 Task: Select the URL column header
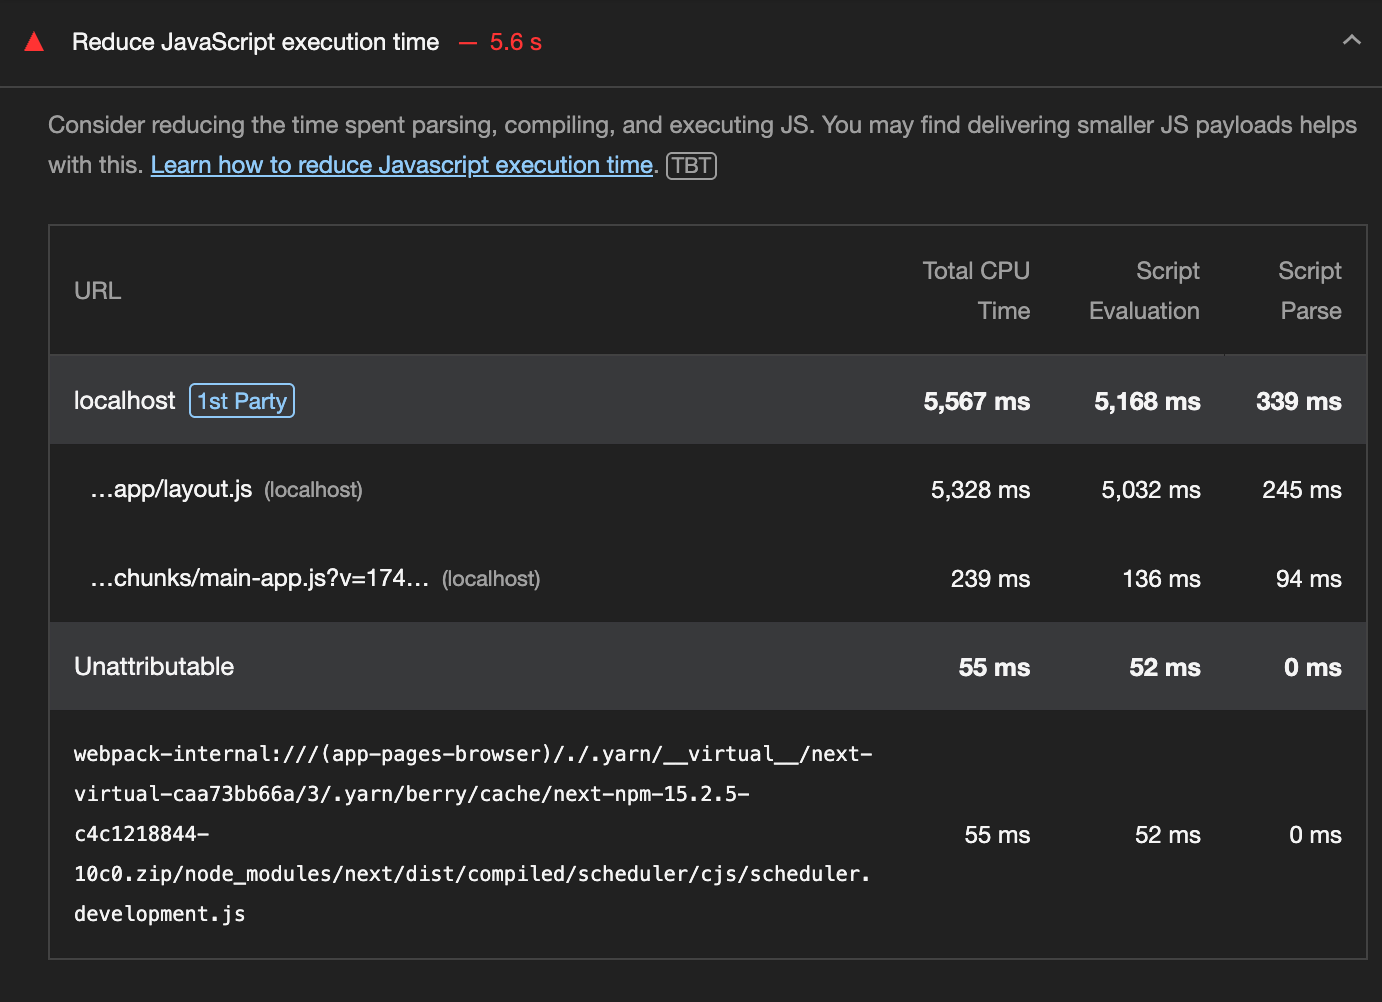pos(97,291)
